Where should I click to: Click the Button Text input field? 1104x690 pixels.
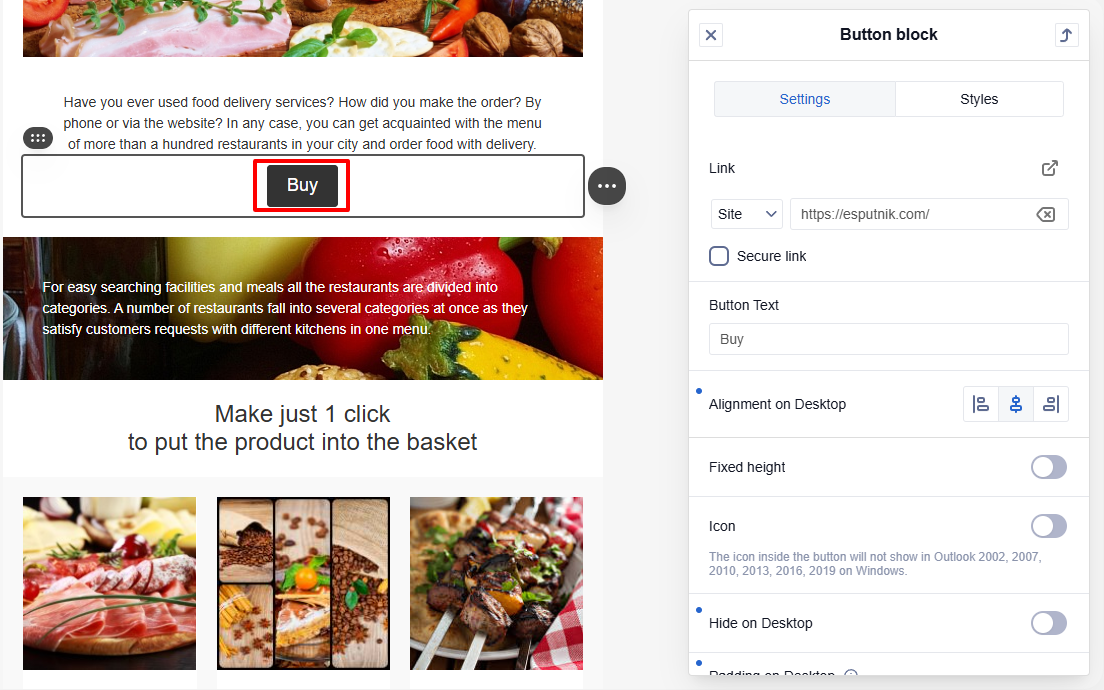point(889,339)
